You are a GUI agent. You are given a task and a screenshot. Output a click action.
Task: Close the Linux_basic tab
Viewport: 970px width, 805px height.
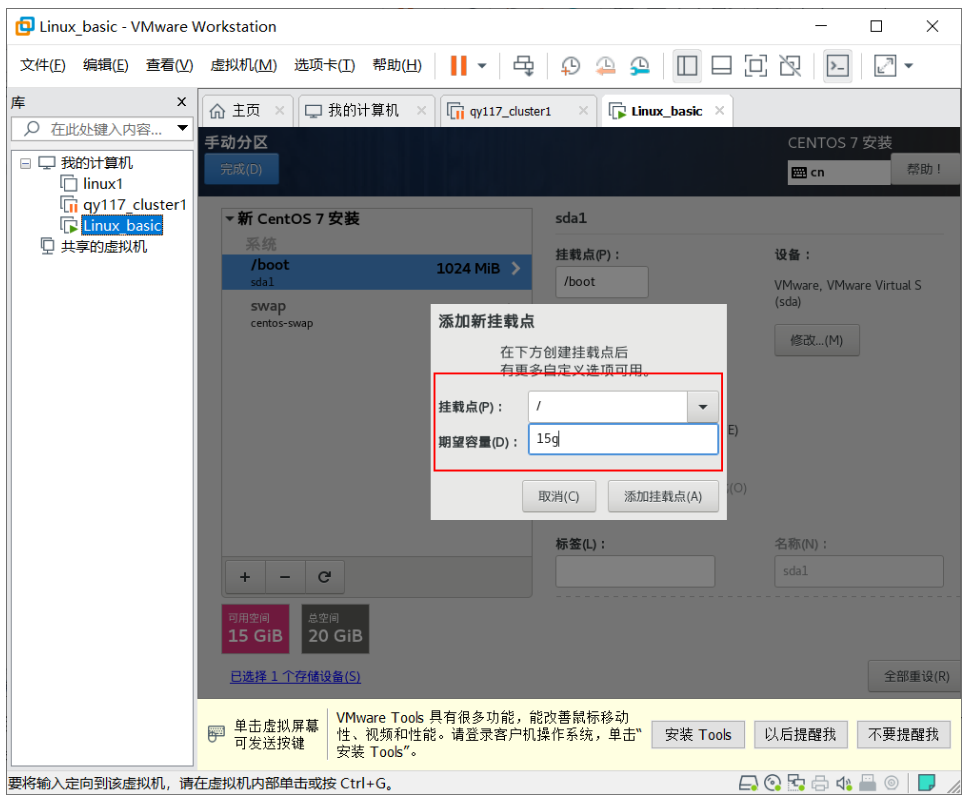coord(719,110)
